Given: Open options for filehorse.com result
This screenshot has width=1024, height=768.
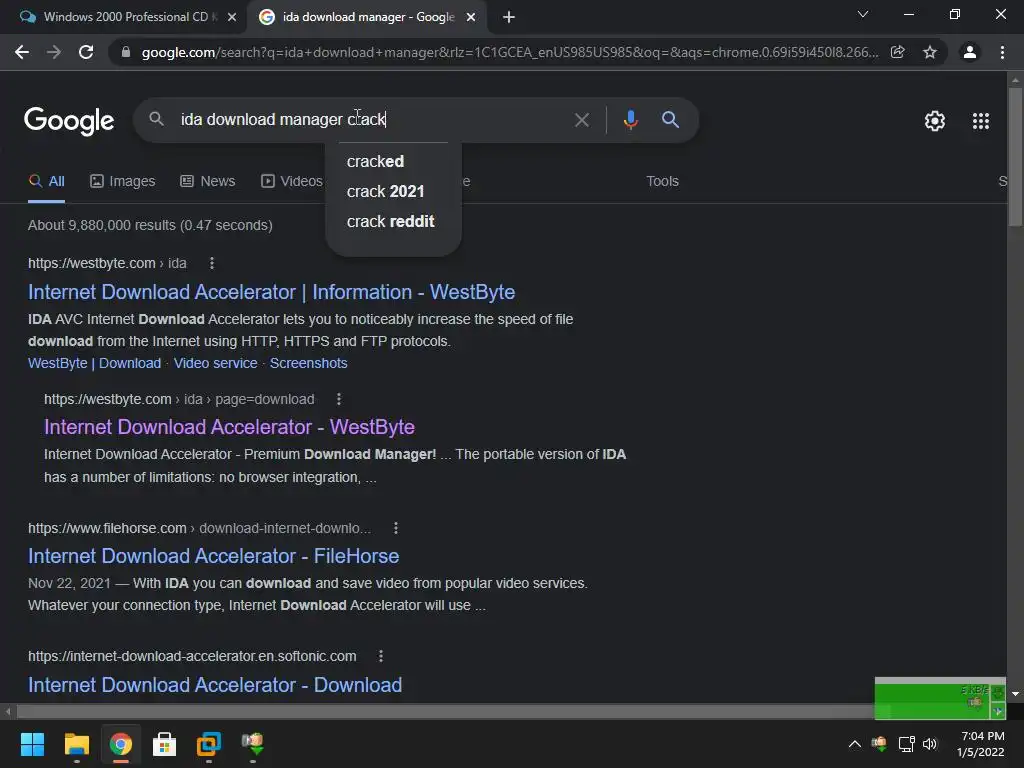Looking at the screenshot, I should pos(396,528).
